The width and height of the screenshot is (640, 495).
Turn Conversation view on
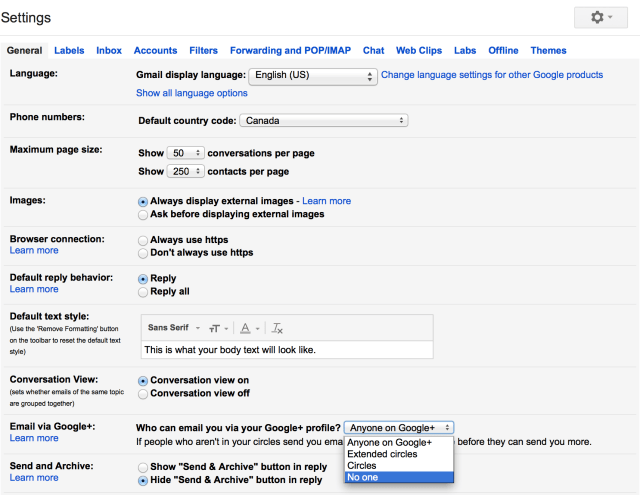(143, 381)
